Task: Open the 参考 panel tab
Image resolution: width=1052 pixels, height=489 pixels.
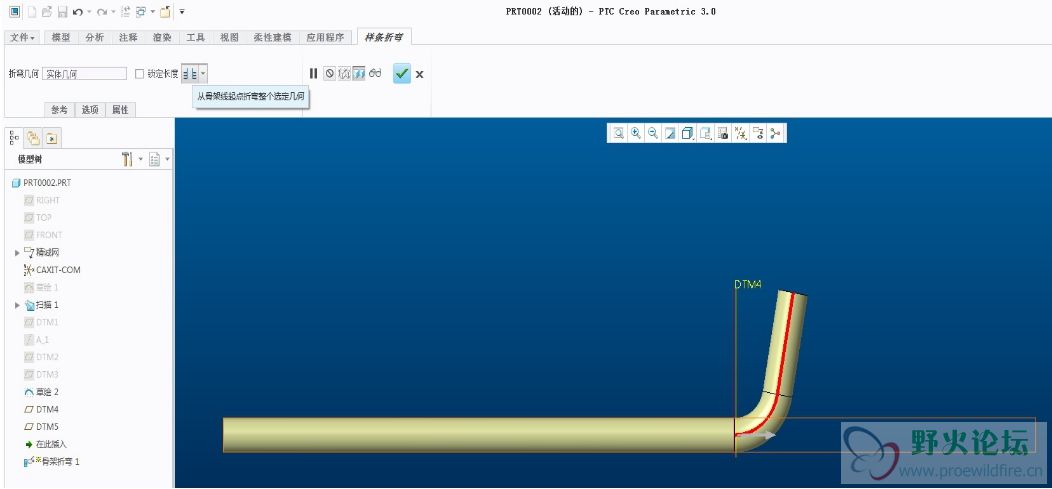Action: tap(59, 110)
